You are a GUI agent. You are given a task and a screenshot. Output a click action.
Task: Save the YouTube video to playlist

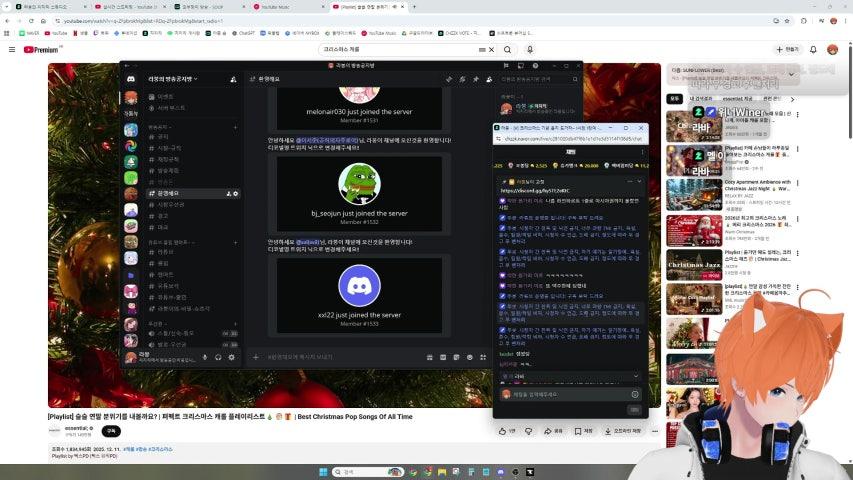pos(584,431)
